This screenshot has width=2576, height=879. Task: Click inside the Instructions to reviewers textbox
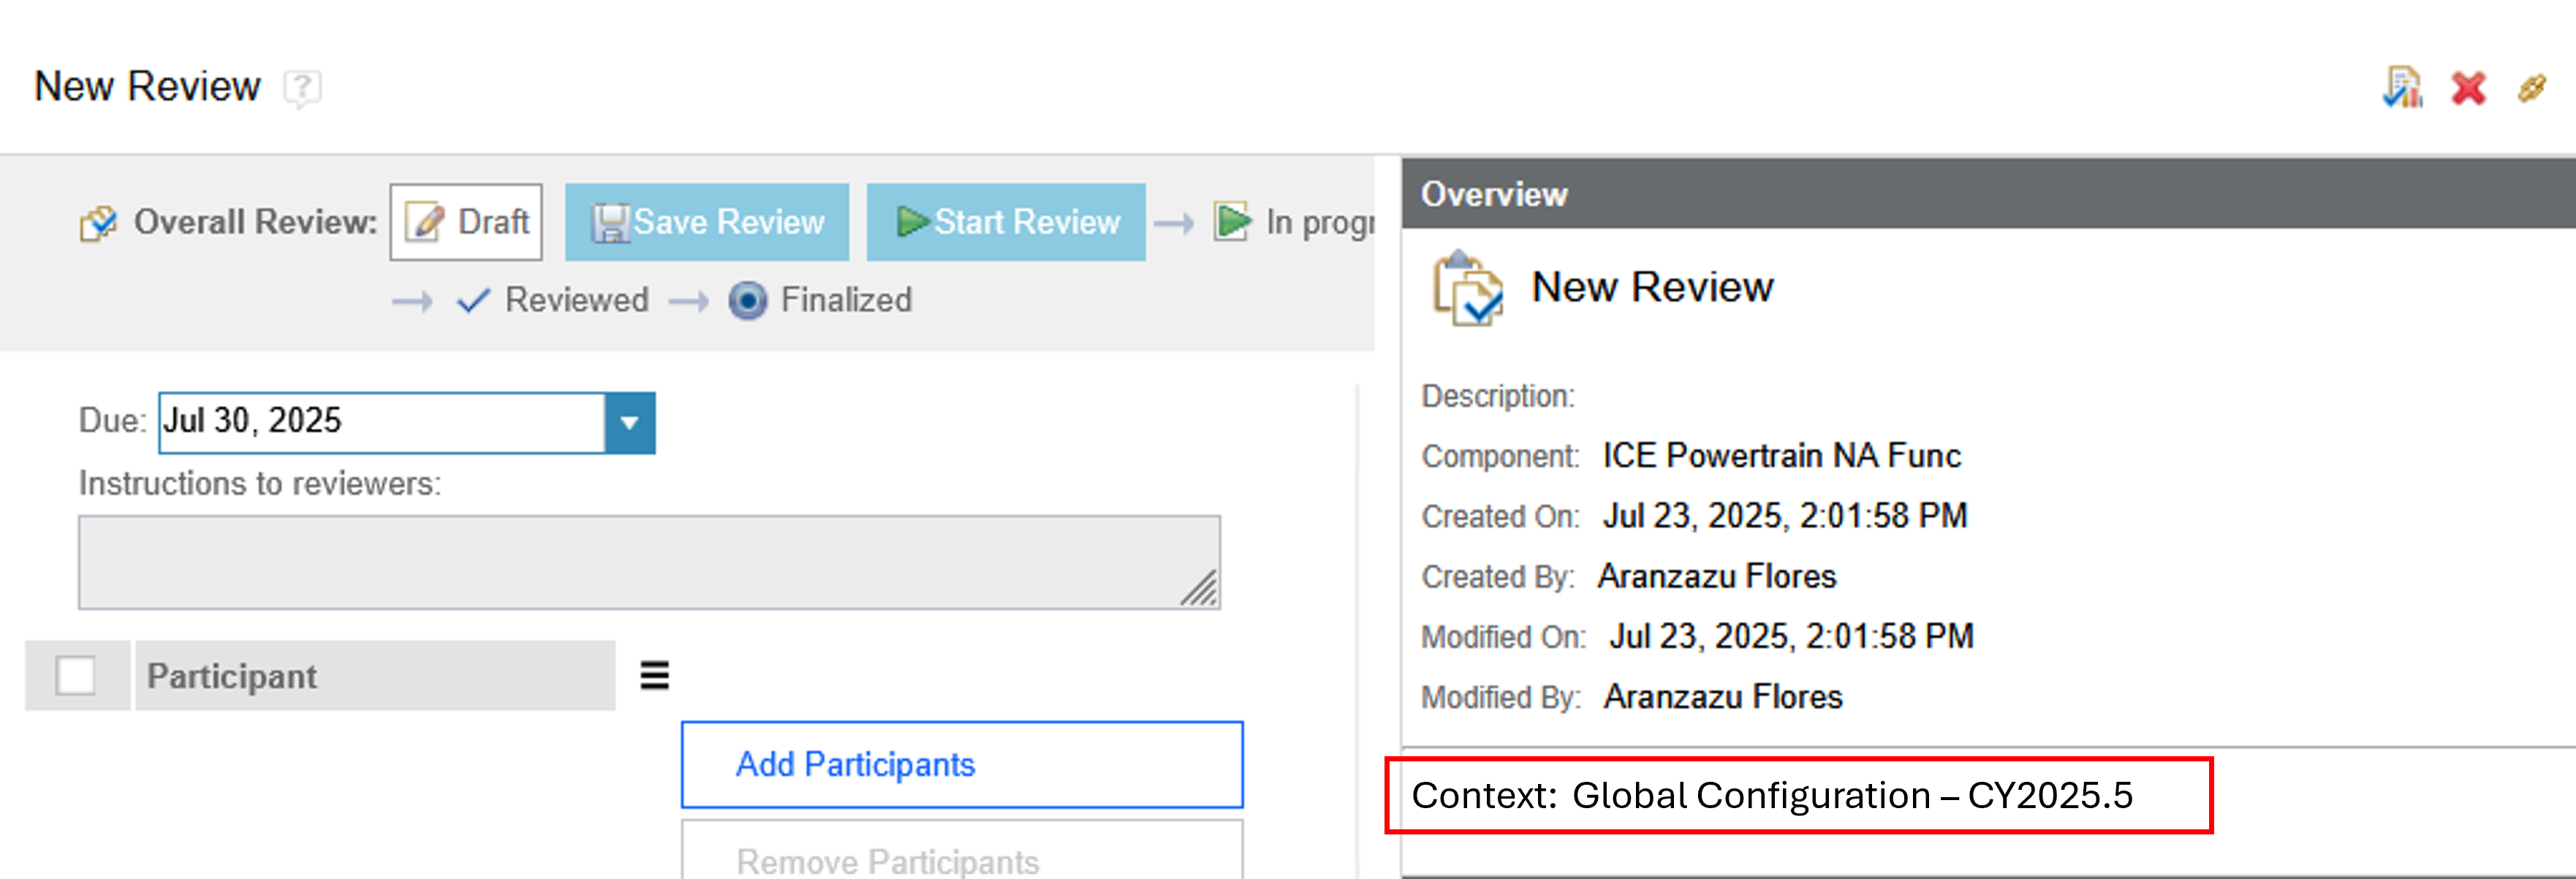(648, 562)
